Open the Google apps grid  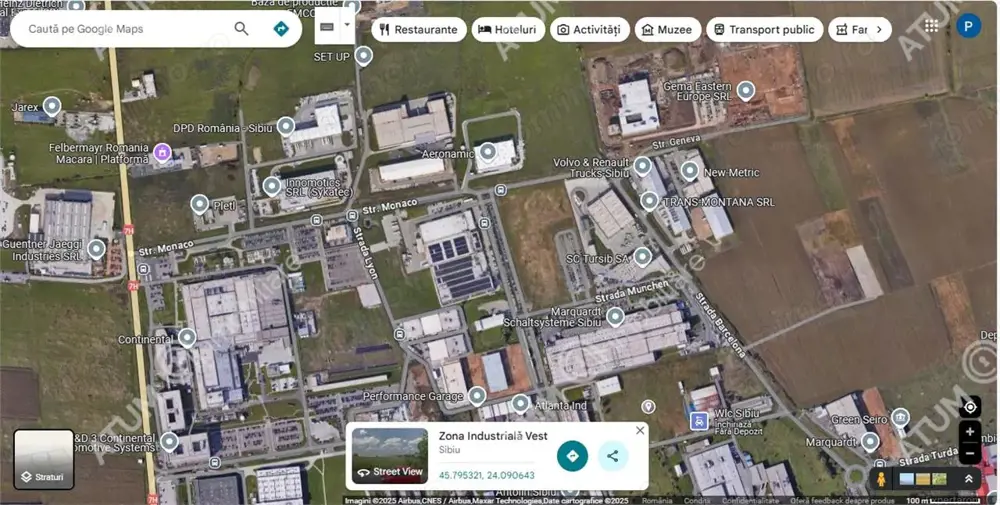931,26
